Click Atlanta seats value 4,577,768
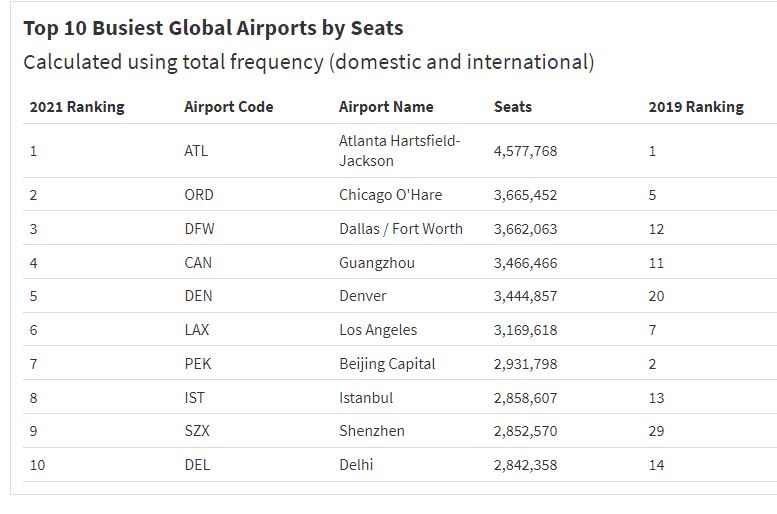Viewport: 777px width, 514px height. 525,151
